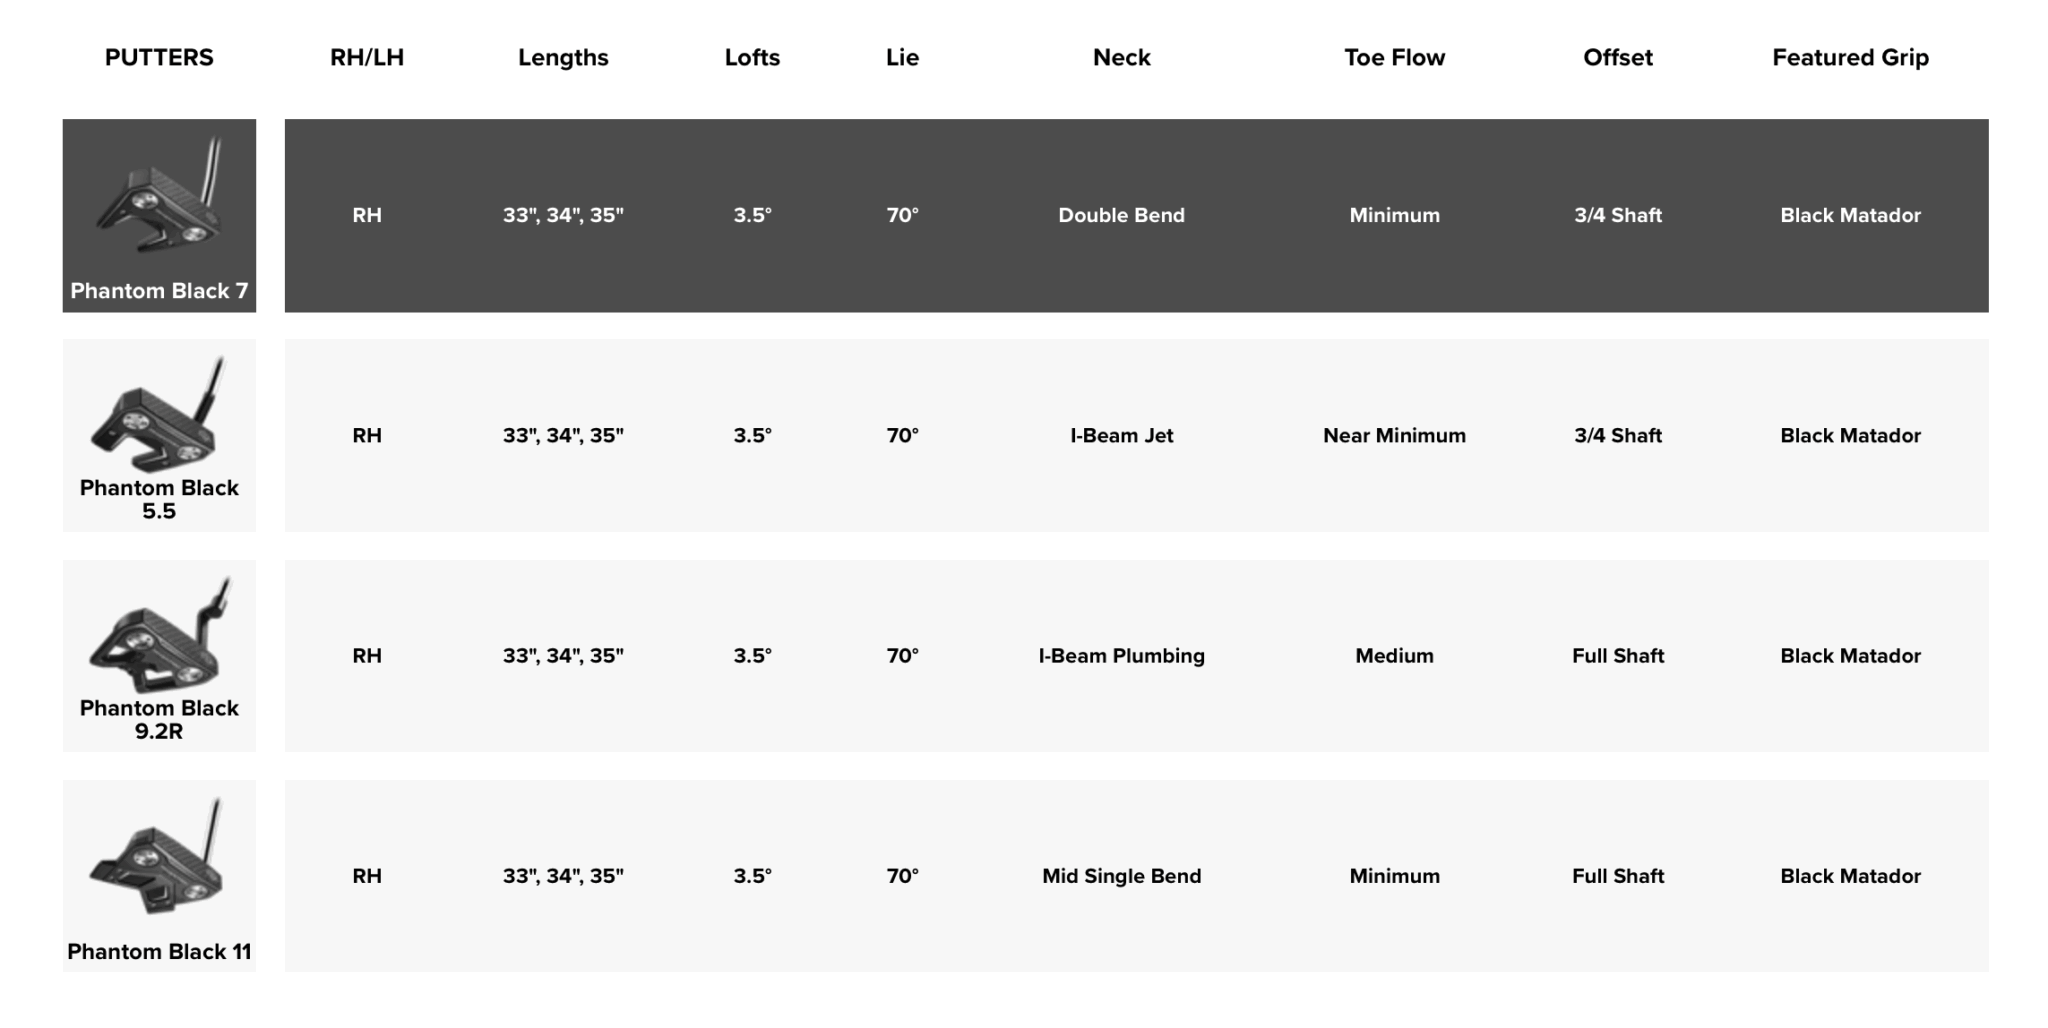The image size is (2048, 1028).
Task: Click the Phantom Black 7 name label
Action: [159, 291]
